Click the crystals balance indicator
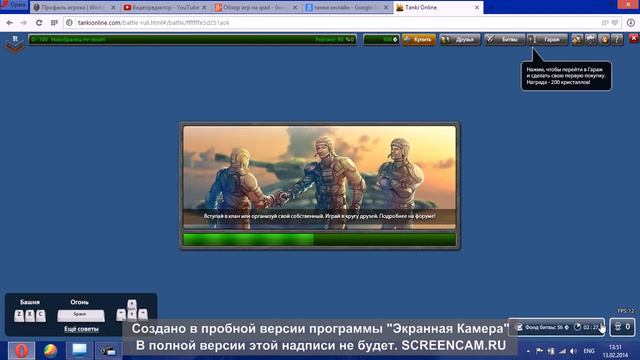 click(381, 40)
